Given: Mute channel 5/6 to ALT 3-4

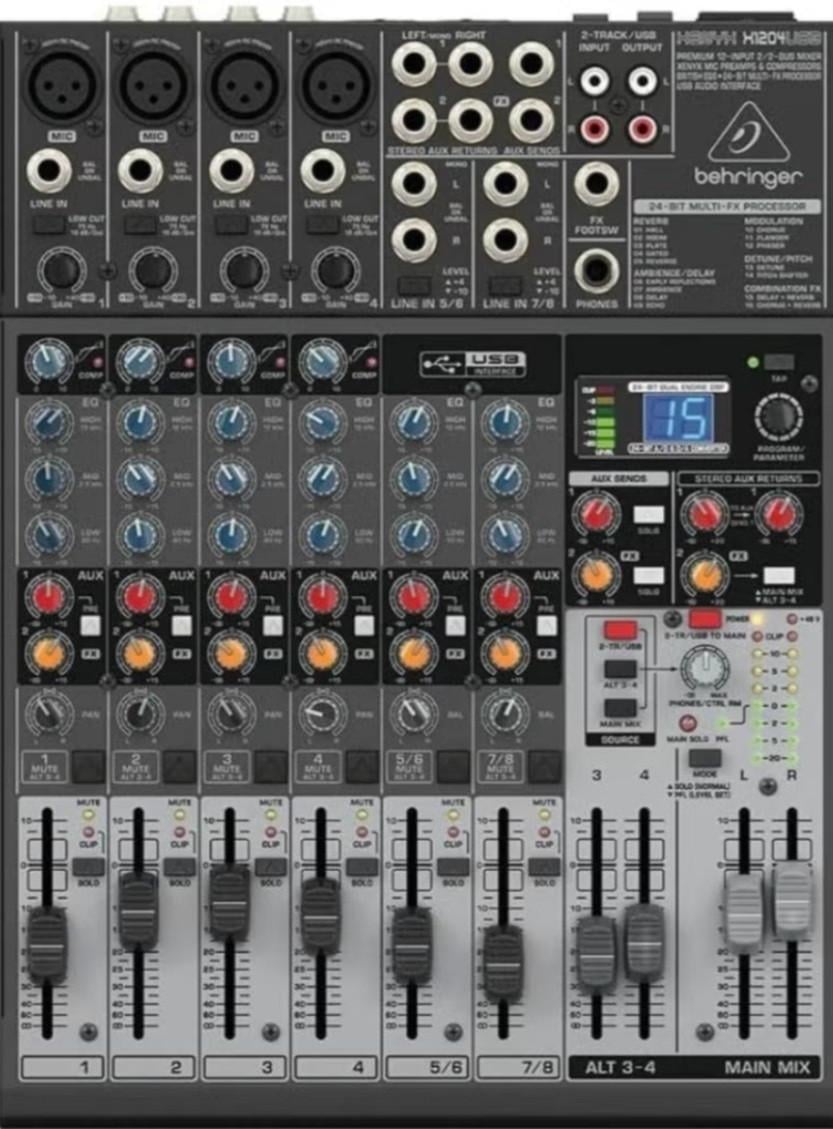Looking at the screenshot, I should (454, 768).
